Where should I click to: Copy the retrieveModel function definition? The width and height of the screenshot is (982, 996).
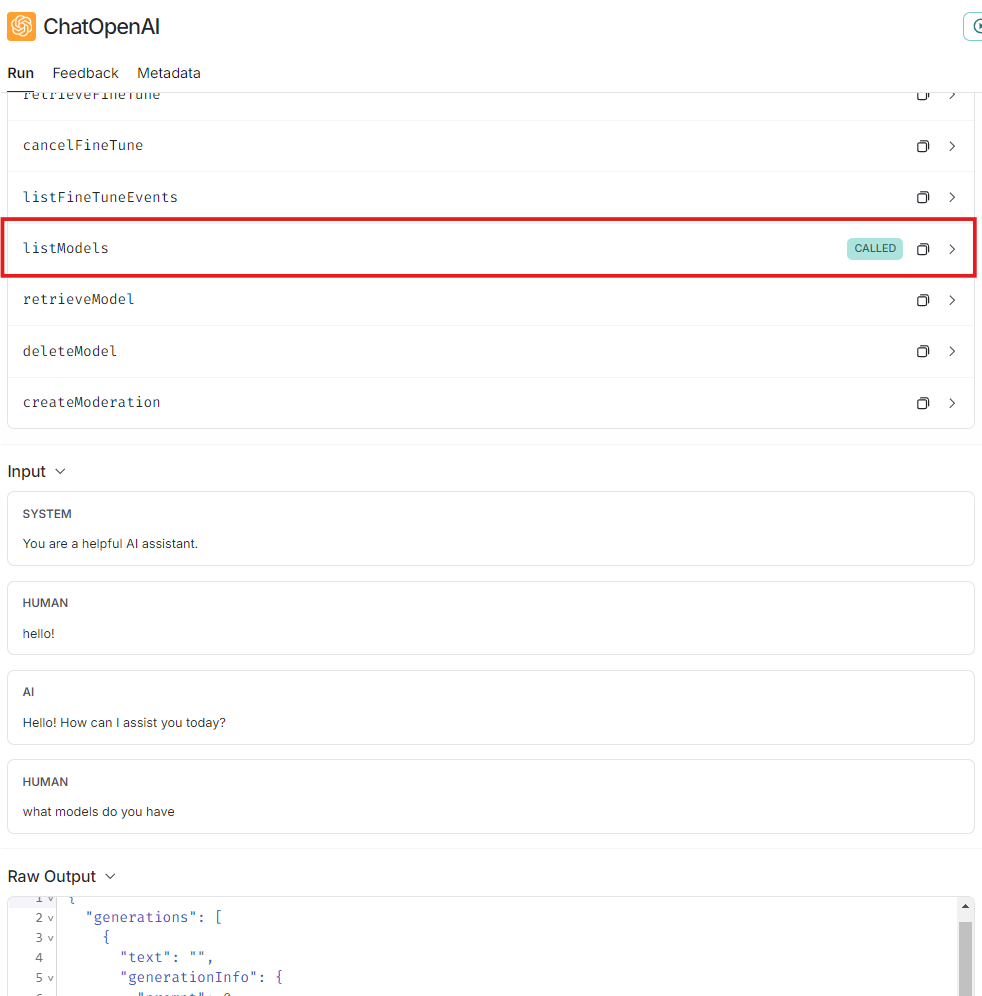922,300
